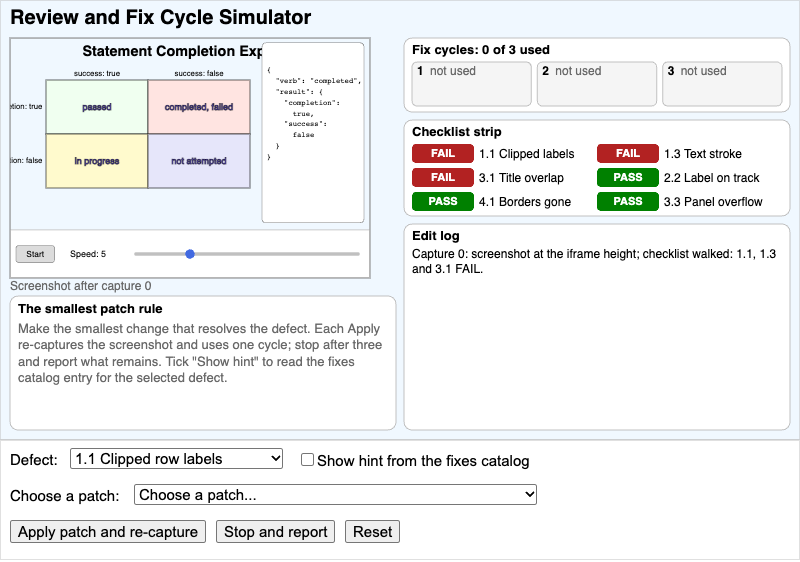Click the 'Capture 0' edit log entry
This screenshot has width=800, height=562.
594,261
